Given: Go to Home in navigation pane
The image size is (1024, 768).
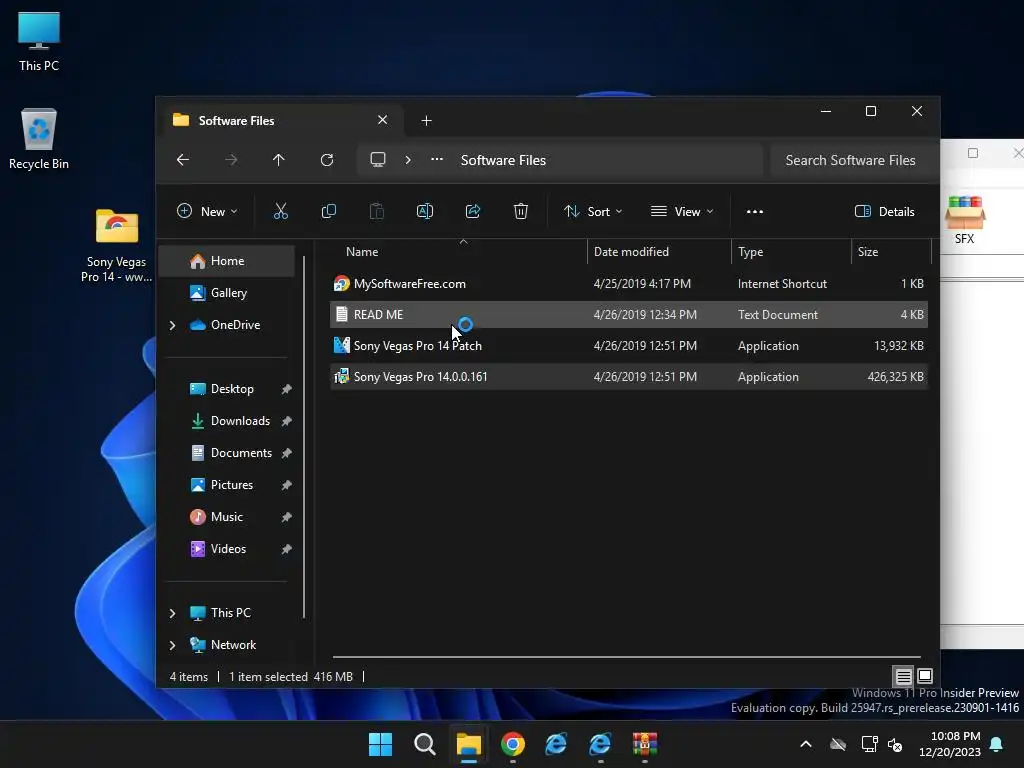Looking at the screenshot, I should [227, 261].
